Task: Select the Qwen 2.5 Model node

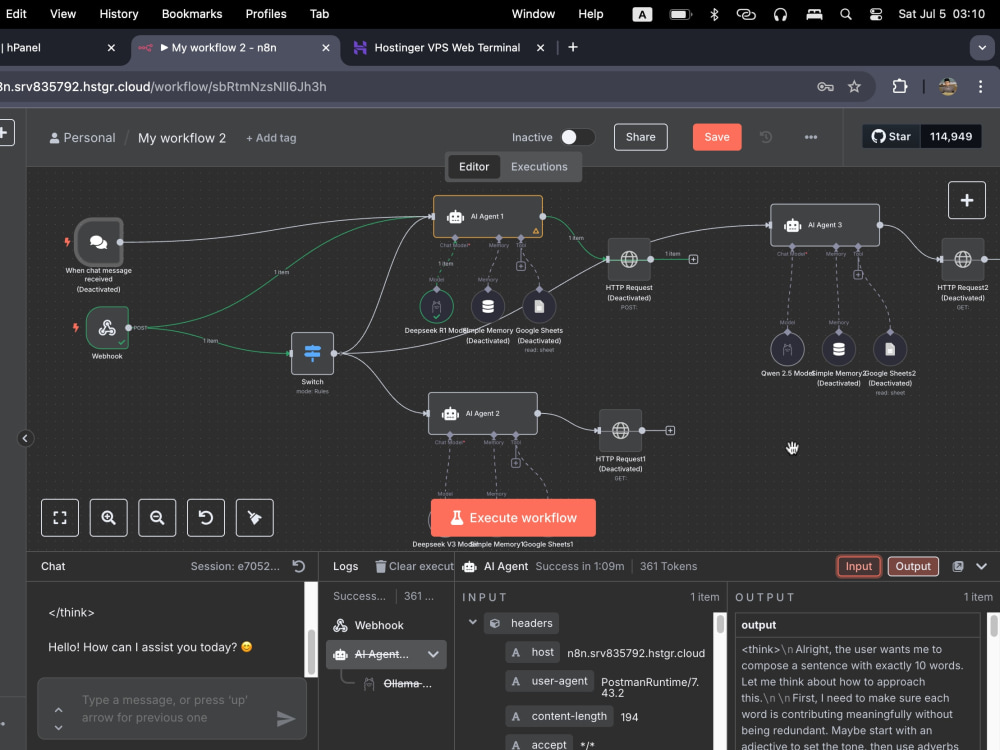Action: tap(788, 349)
